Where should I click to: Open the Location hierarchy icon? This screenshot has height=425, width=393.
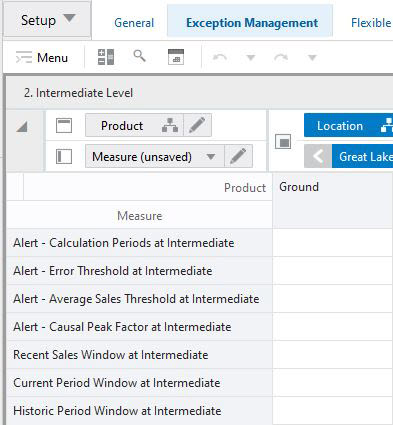387,125
